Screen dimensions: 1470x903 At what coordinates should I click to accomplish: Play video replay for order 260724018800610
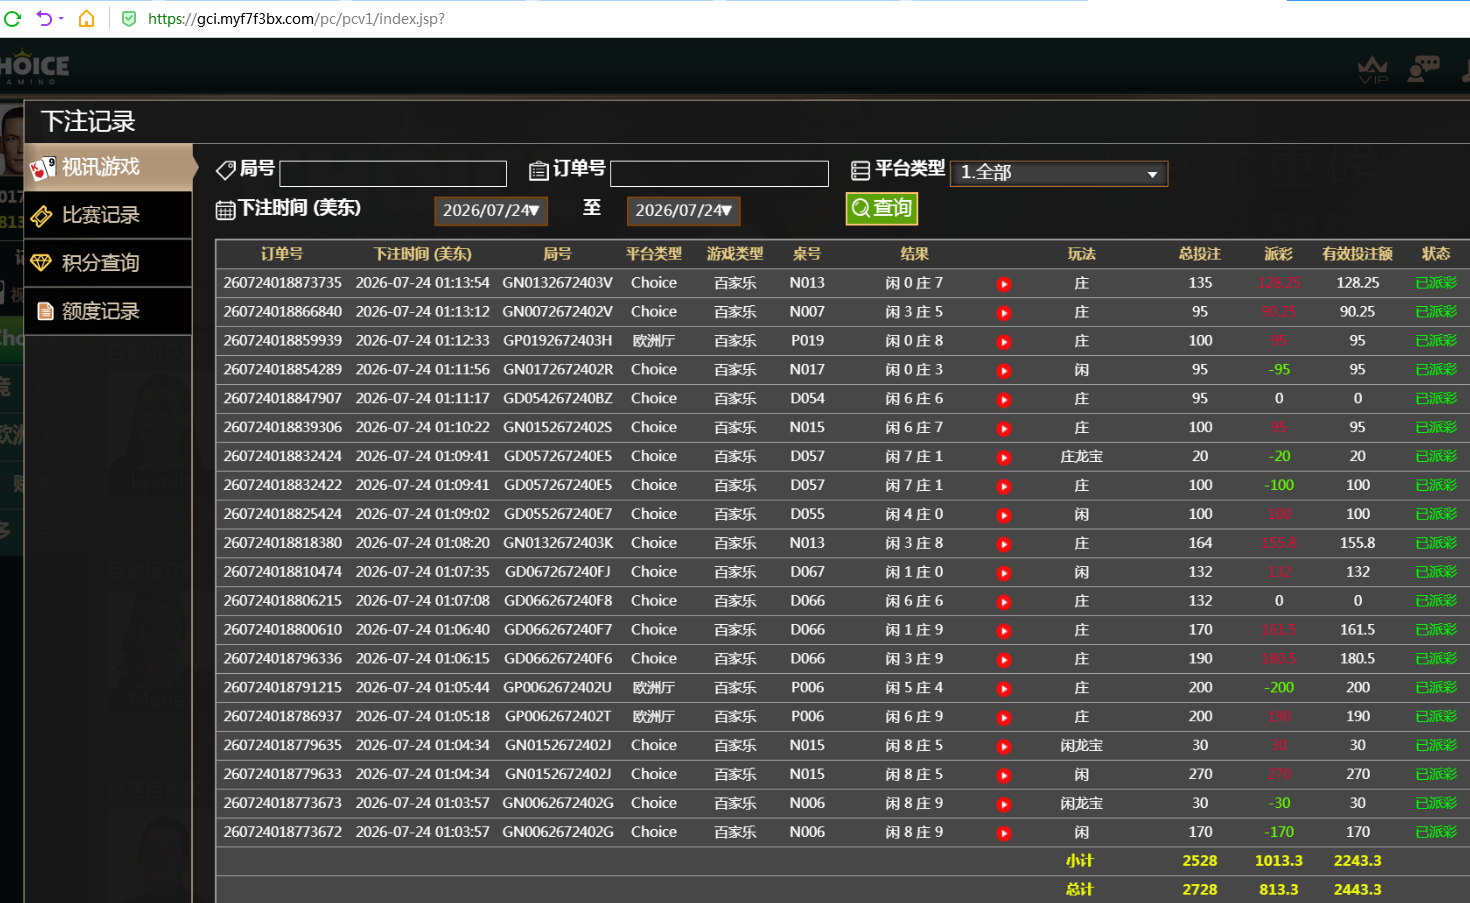coord(1004,632)
